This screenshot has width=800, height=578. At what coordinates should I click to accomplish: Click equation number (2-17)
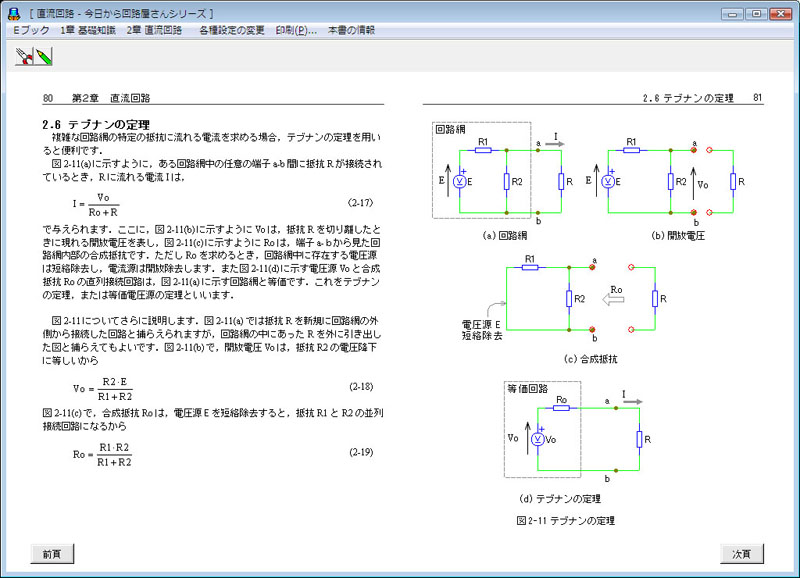pyautogui.click(x=361, y=203)
